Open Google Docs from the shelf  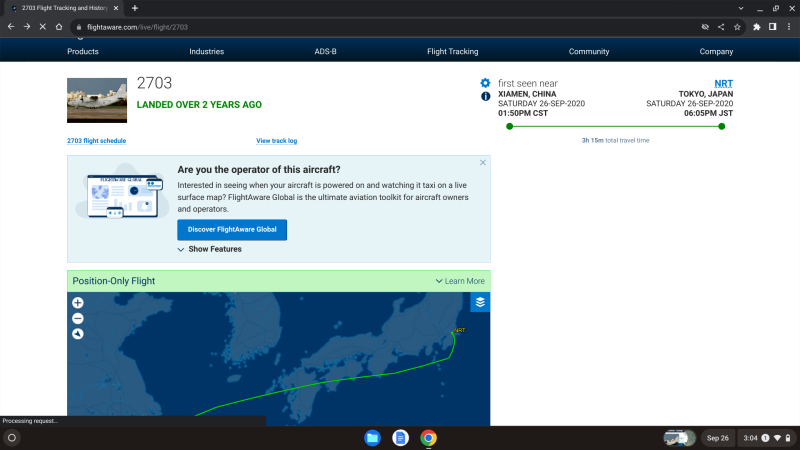(x=401, y=438)
